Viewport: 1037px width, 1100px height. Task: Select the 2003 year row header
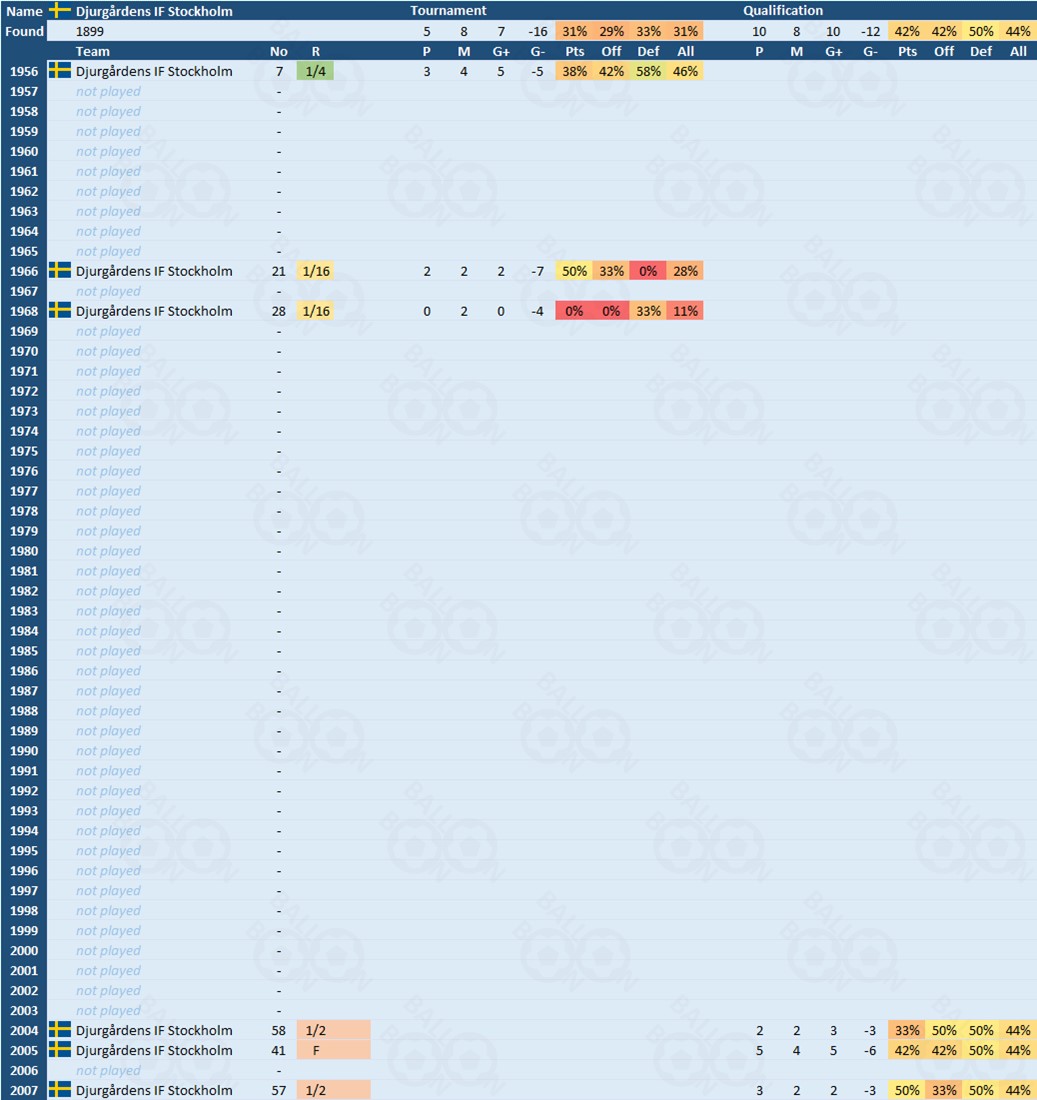coord(24,1010)
